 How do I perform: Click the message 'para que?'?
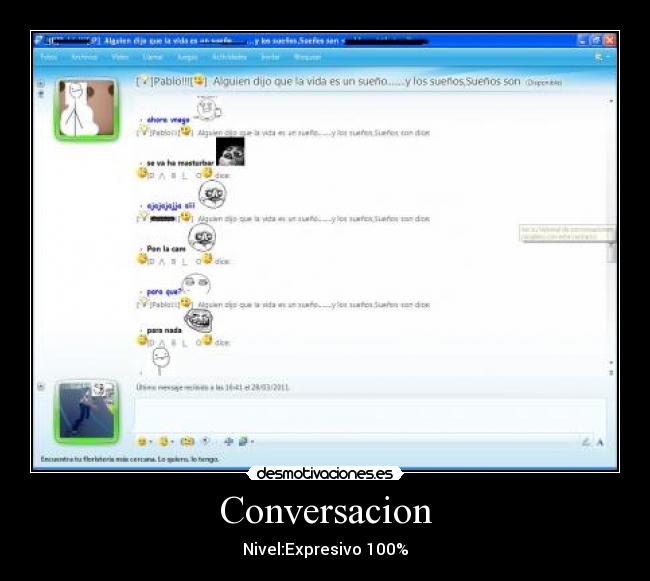coord(165,292)
